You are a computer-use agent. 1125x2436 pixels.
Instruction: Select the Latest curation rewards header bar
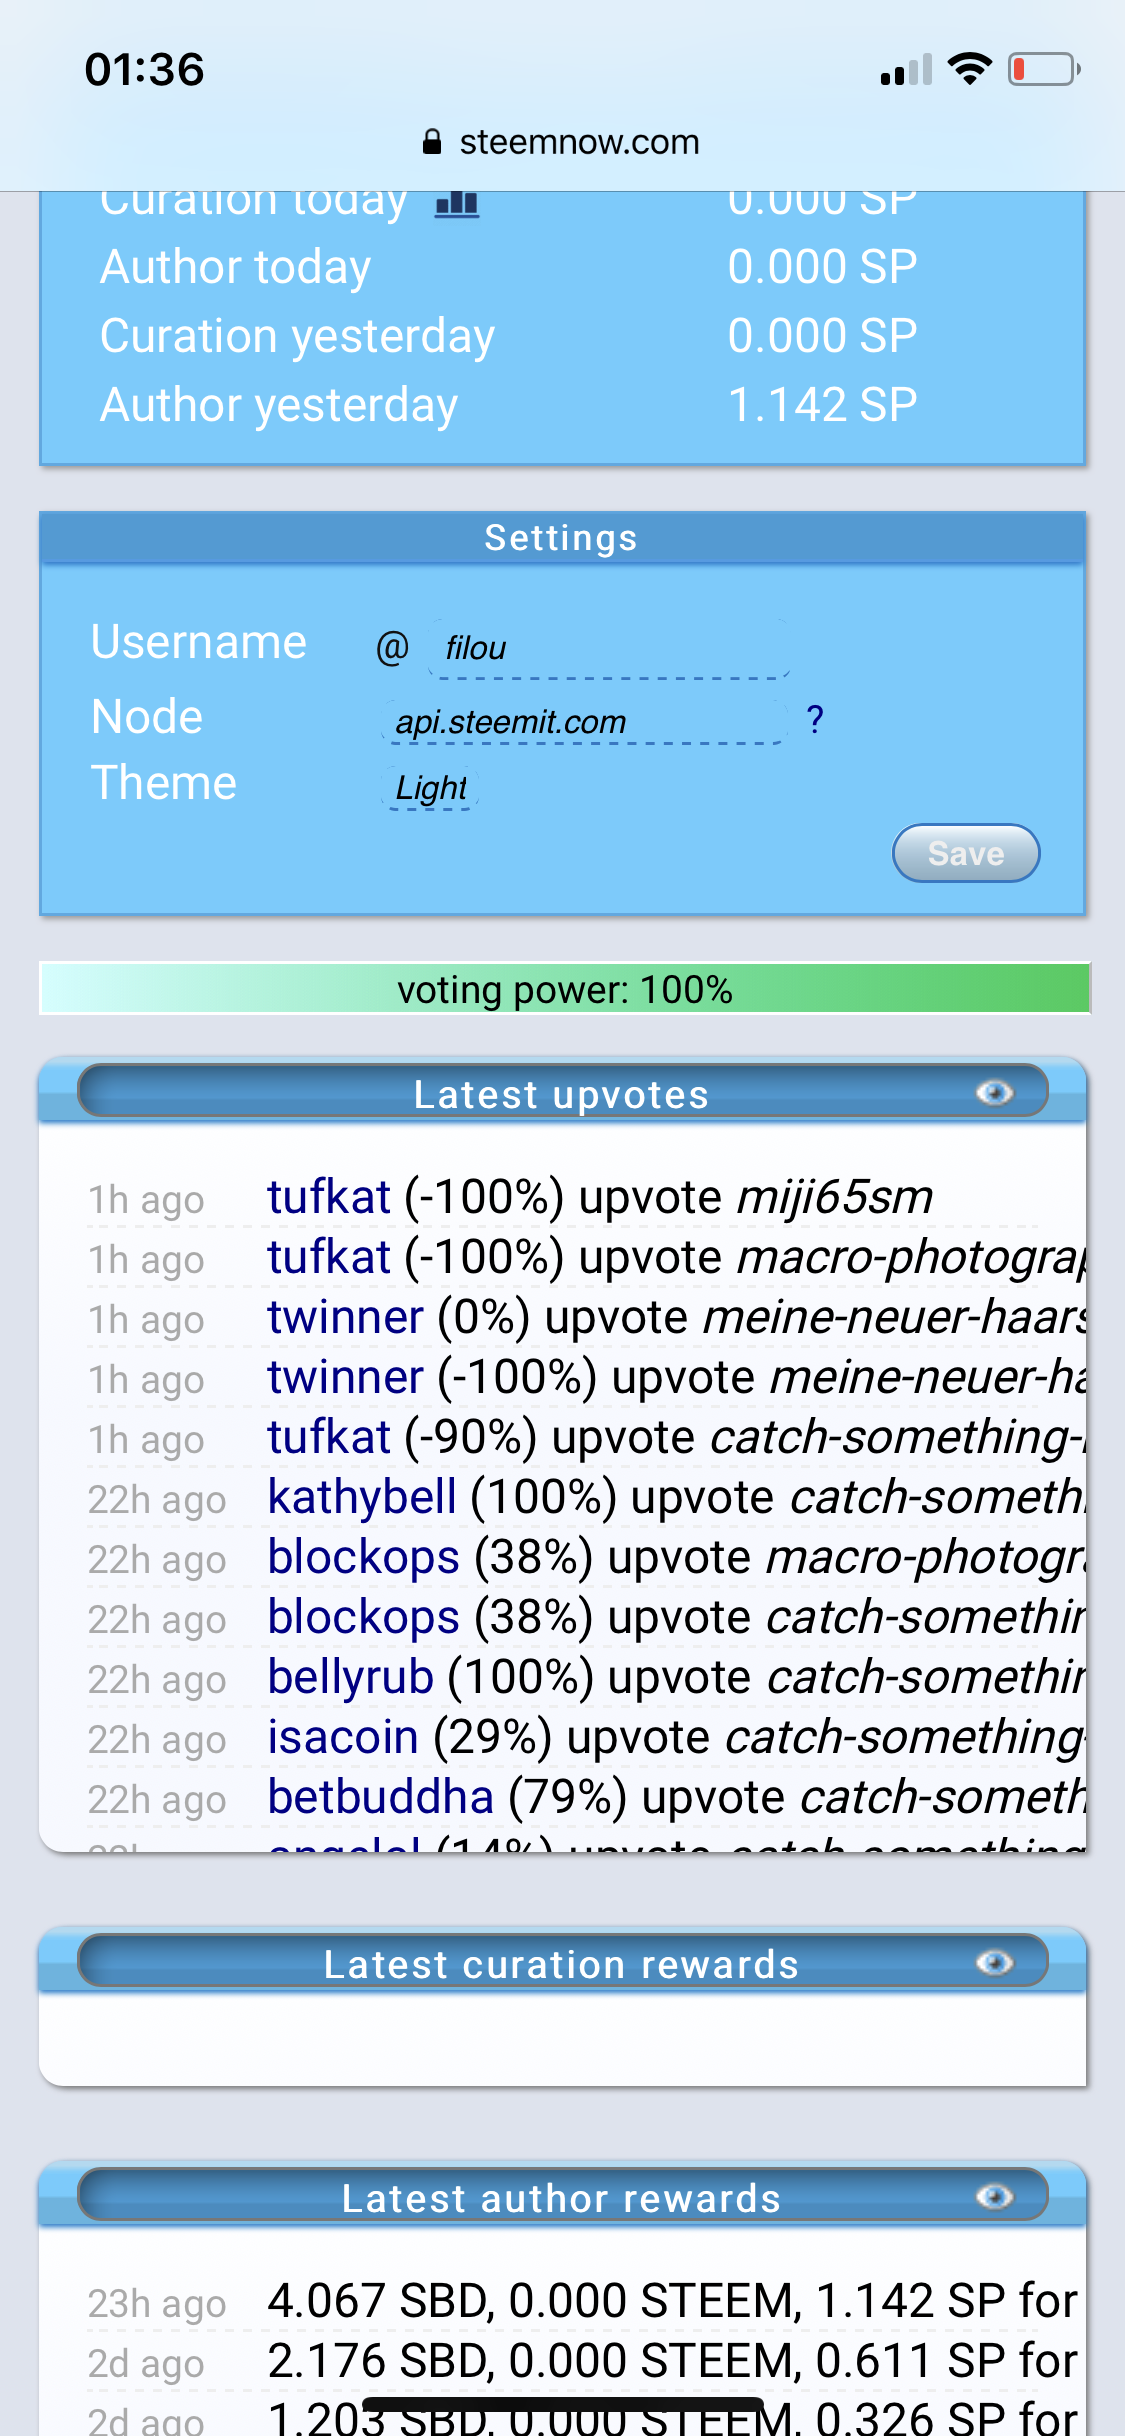pyautogui.click(x=563, y=1961)
